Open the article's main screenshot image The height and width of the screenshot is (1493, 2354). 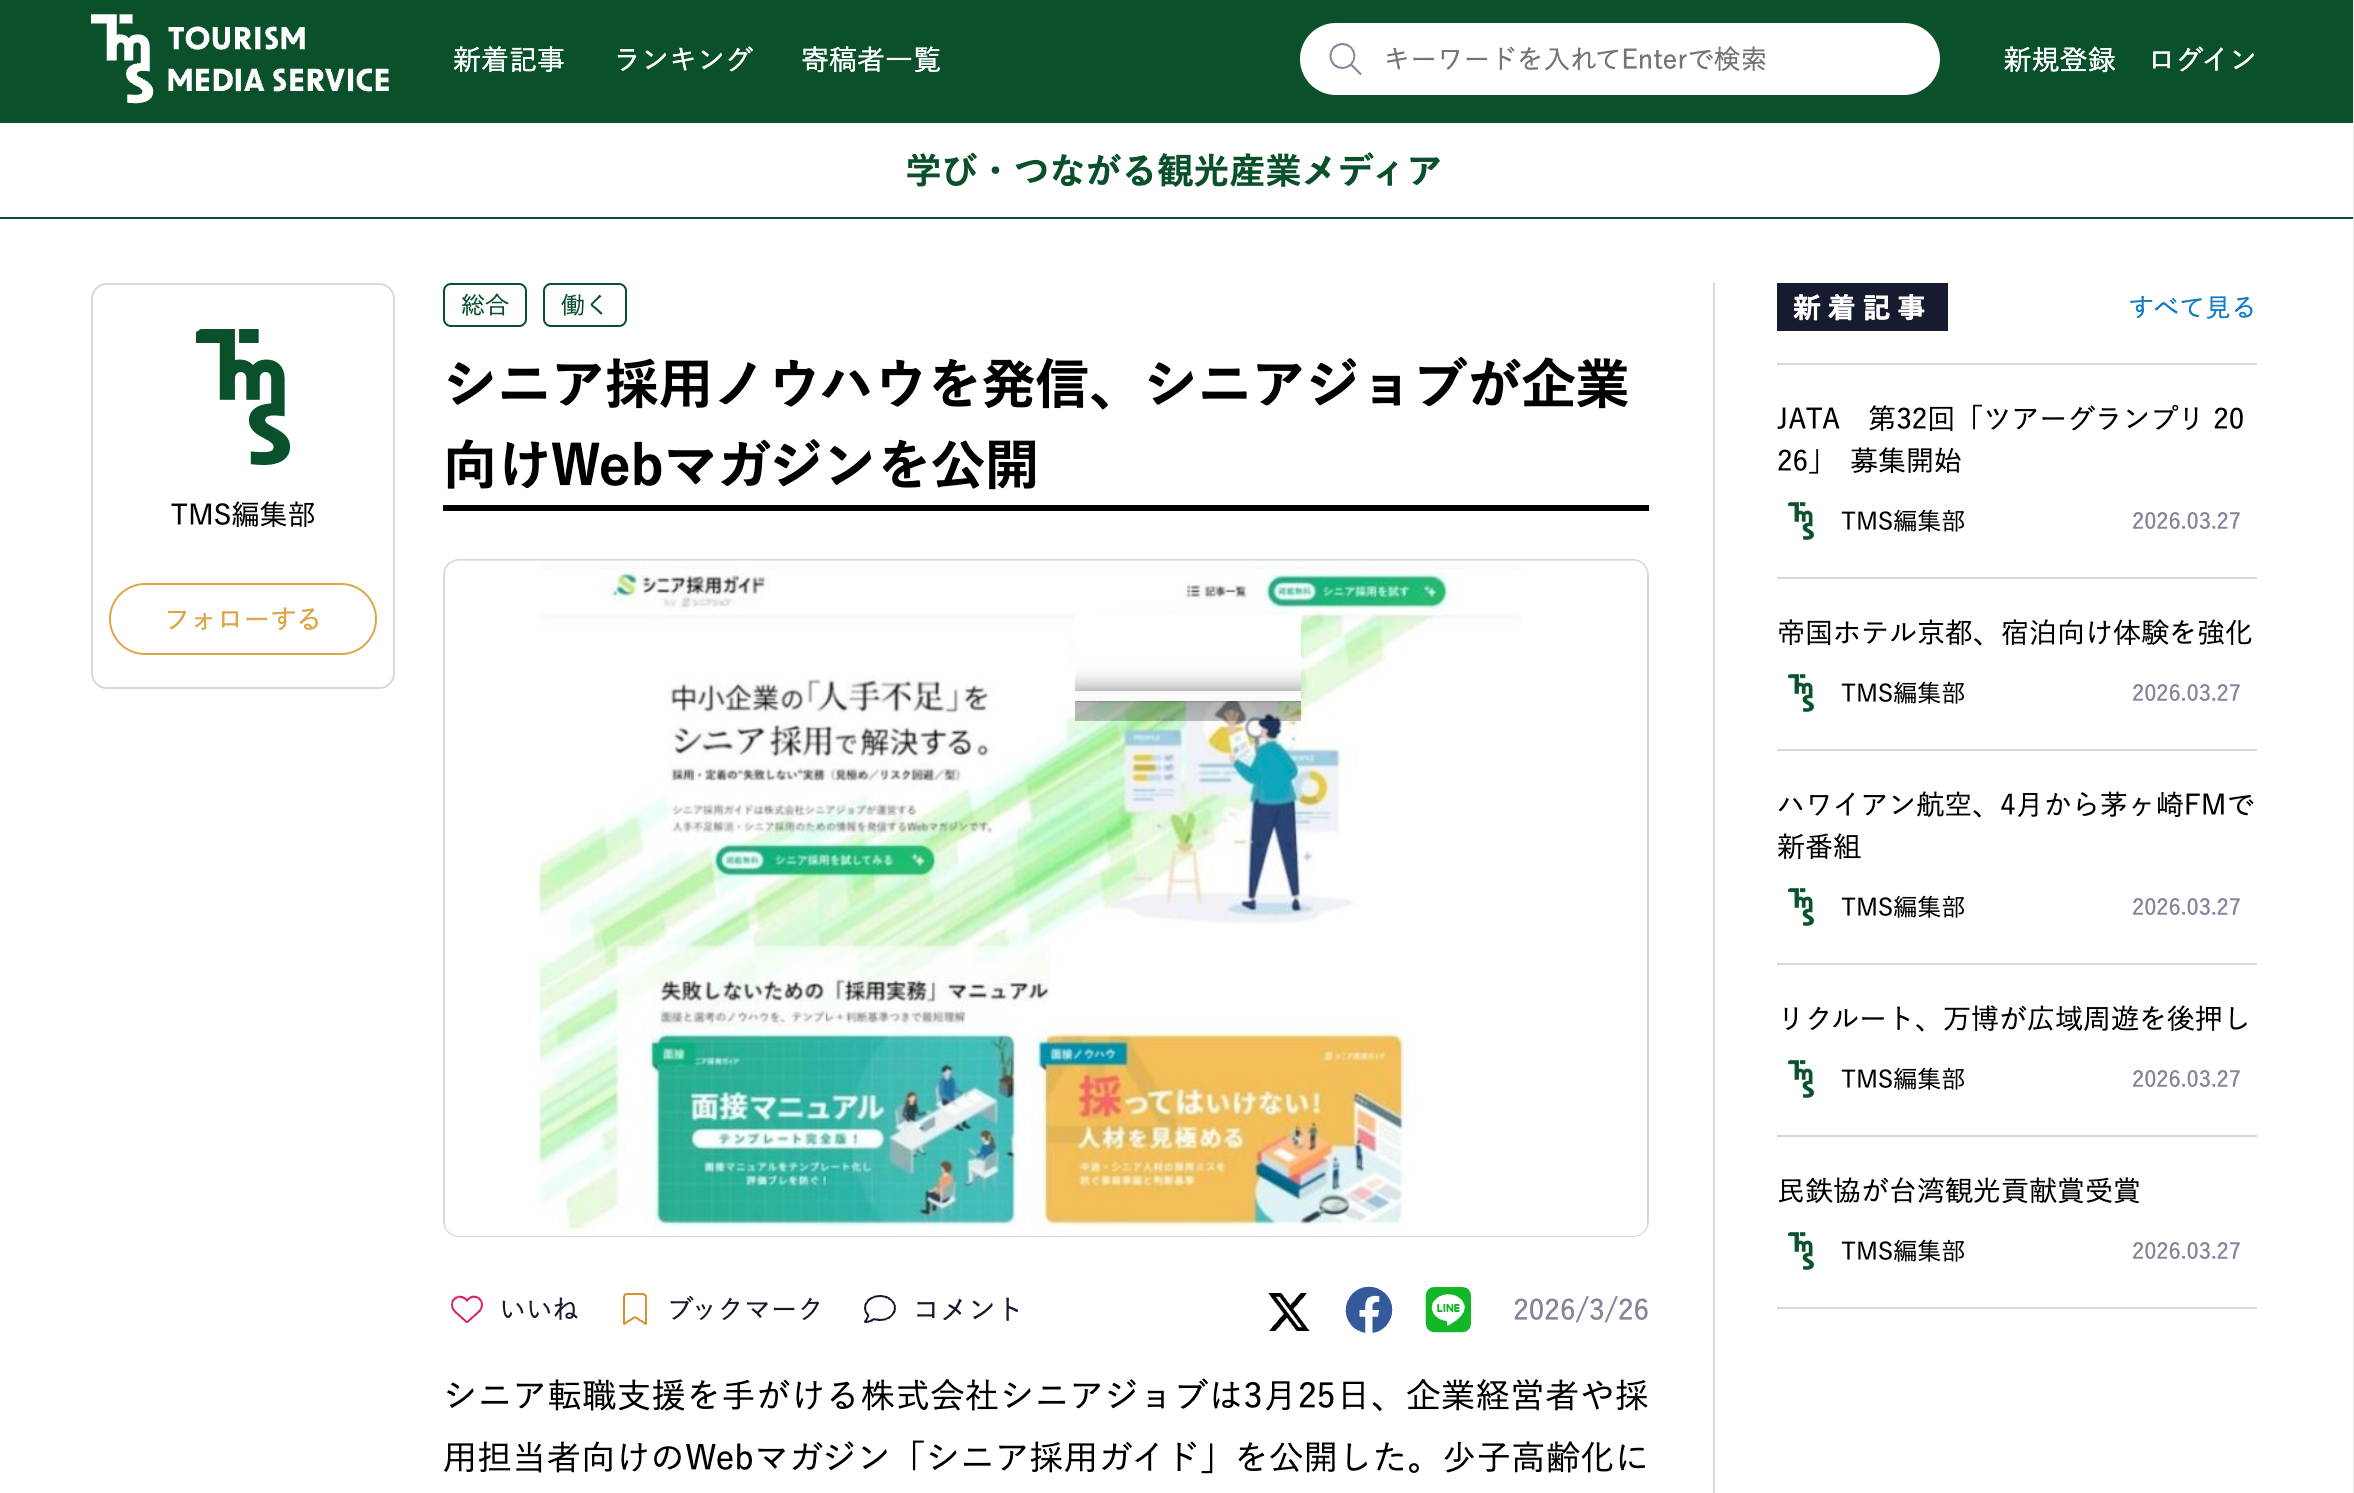point(1045,897)
